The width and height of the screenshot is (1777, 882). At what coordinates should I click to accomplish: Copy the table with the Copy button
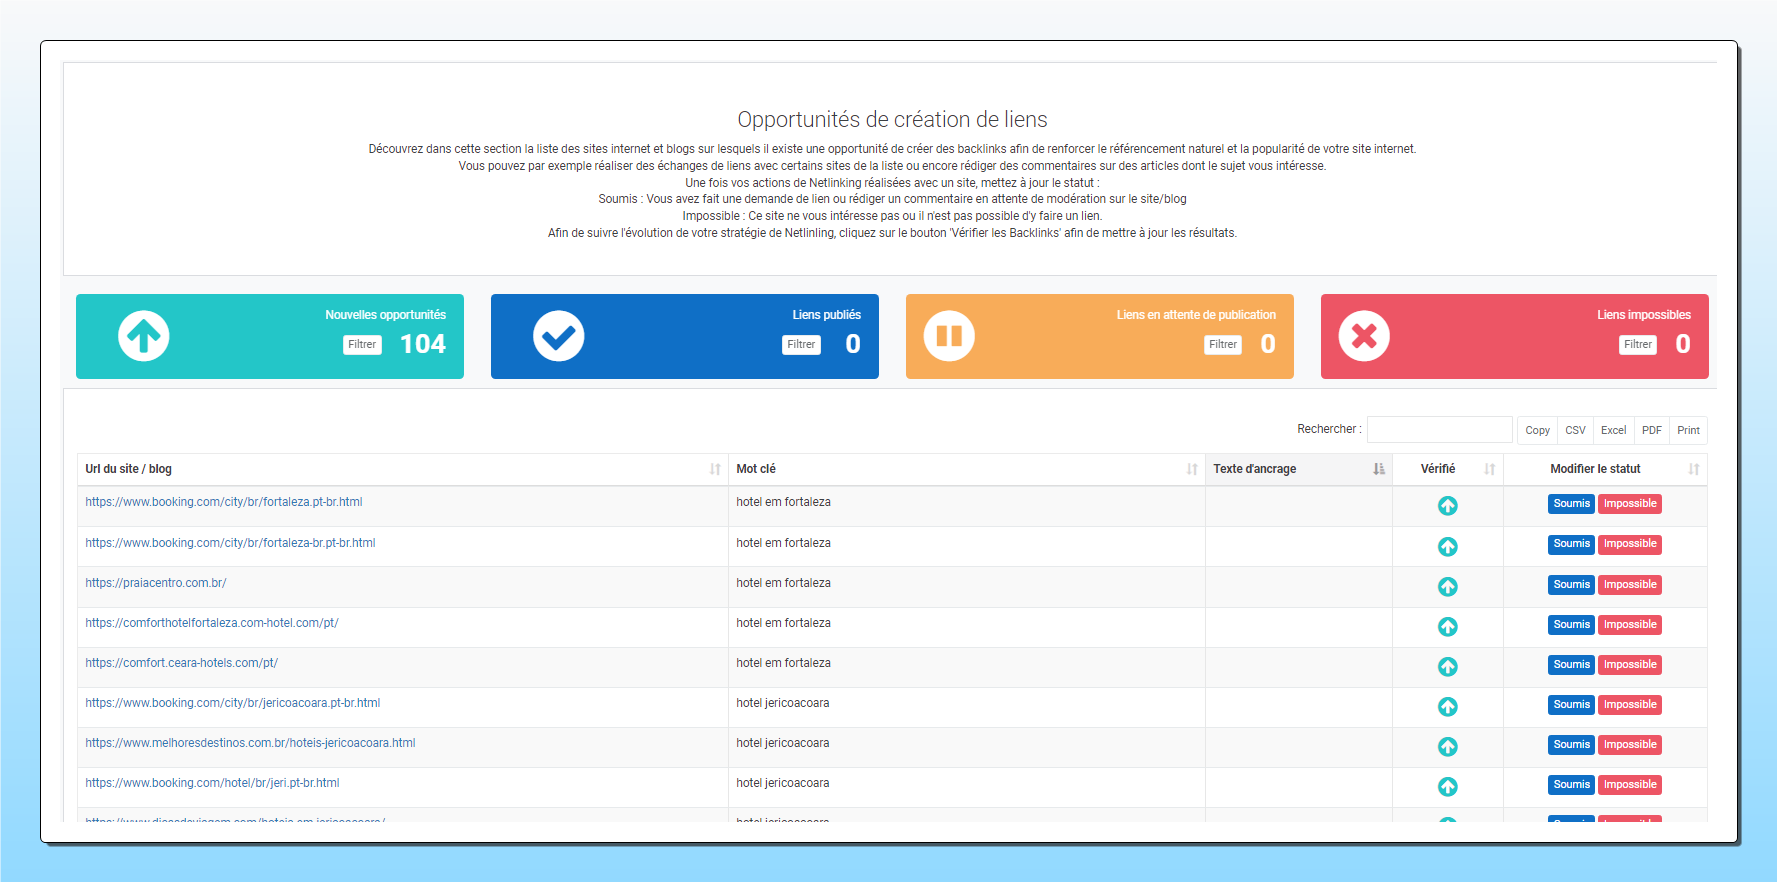click(1537, 430)
